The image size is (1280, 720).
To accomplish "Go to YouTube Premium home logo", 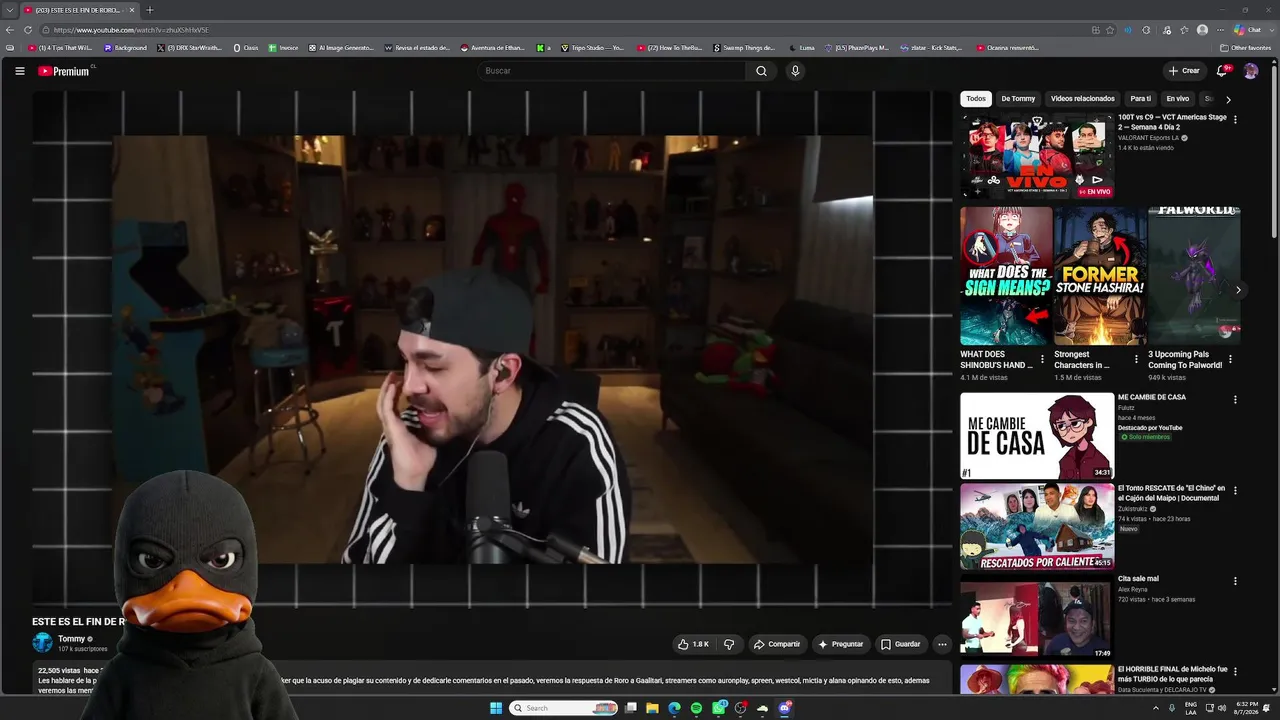I will [x=65, y=71].
